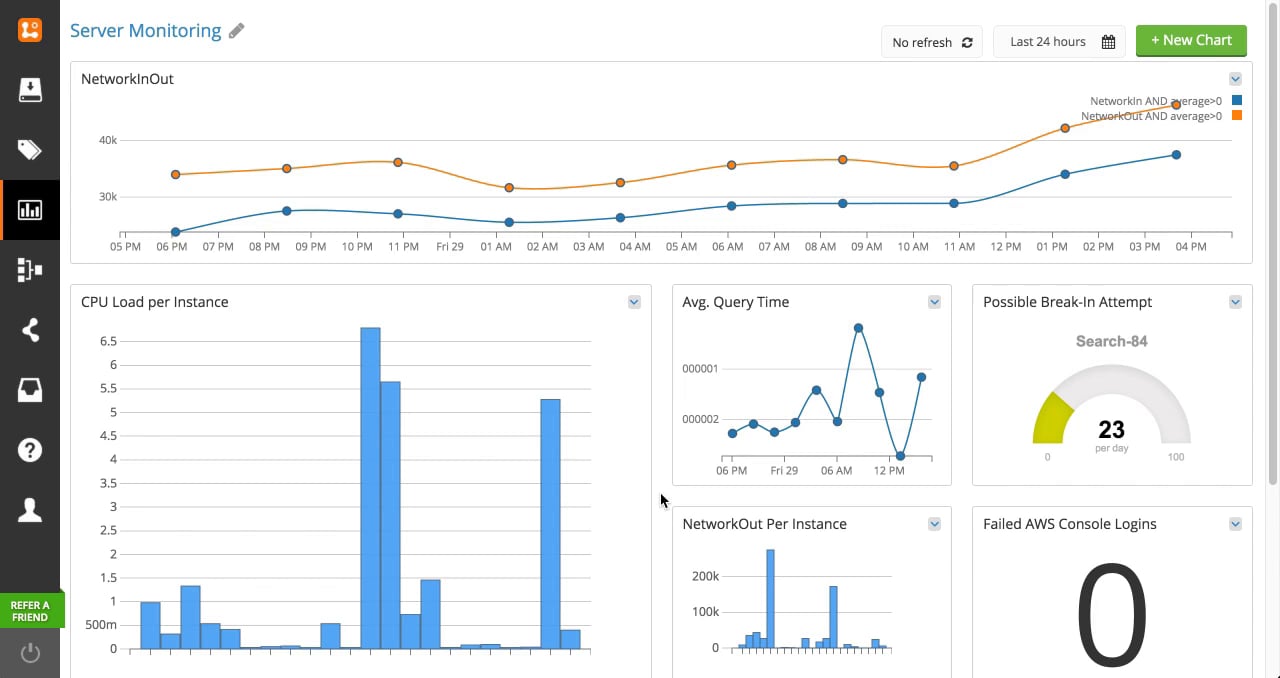Open the source setup download icon
Viewport: 1280px width, 678px height.
coord(30,90)
